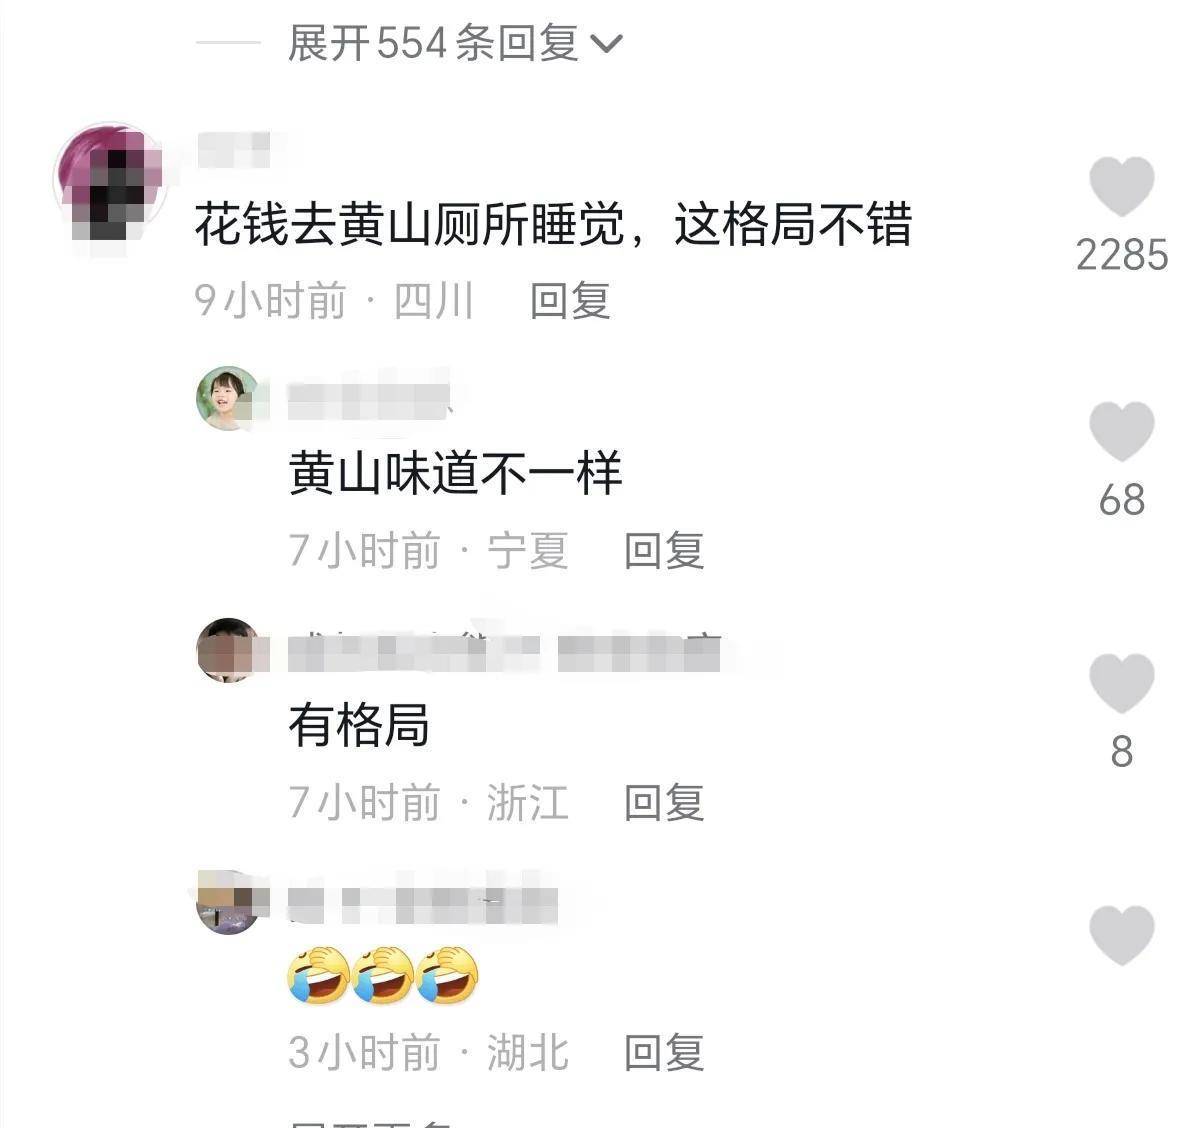The height and width of the screenshot is (1128, 1200).
Task: Open the username above 黄山味道不一样
Action: (370, 401)
